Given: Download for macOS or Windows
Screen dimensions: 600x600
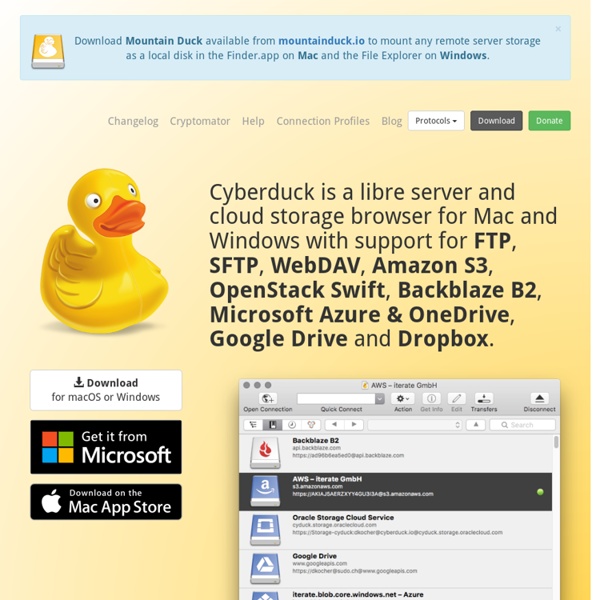Looking at the screenshot, I should [x=106, y=390].
